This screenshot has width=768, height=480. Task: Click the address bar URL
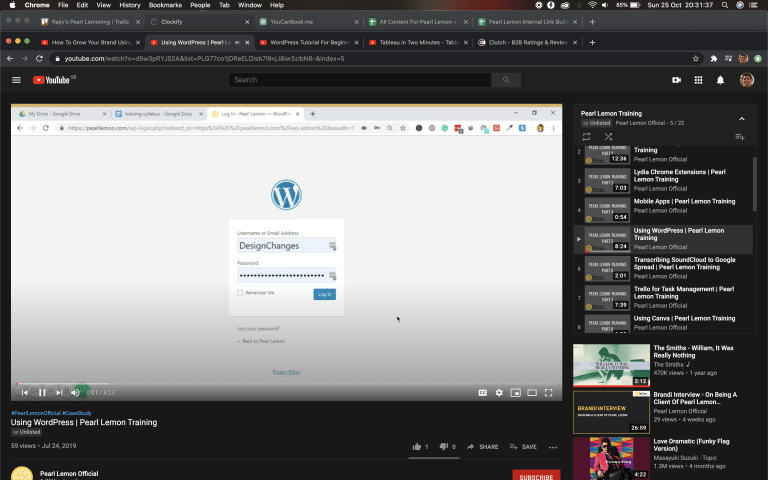205,58
